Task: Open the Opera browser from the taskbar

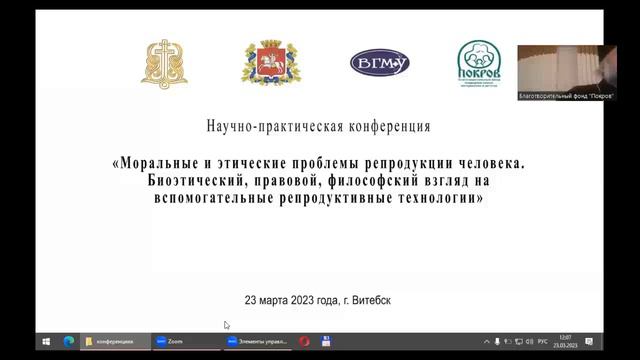Action: tap(304, 341)
